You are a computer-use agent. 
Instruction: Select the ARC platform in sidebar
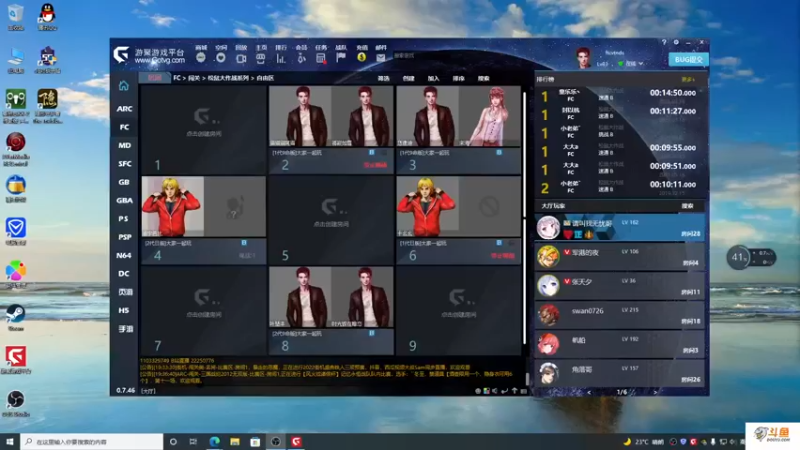(124, 109)
